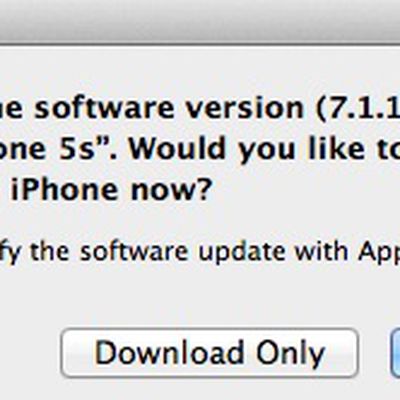Click the word "like" in the prompt
This screenshot has height=400, width=400.
(336, 147)
